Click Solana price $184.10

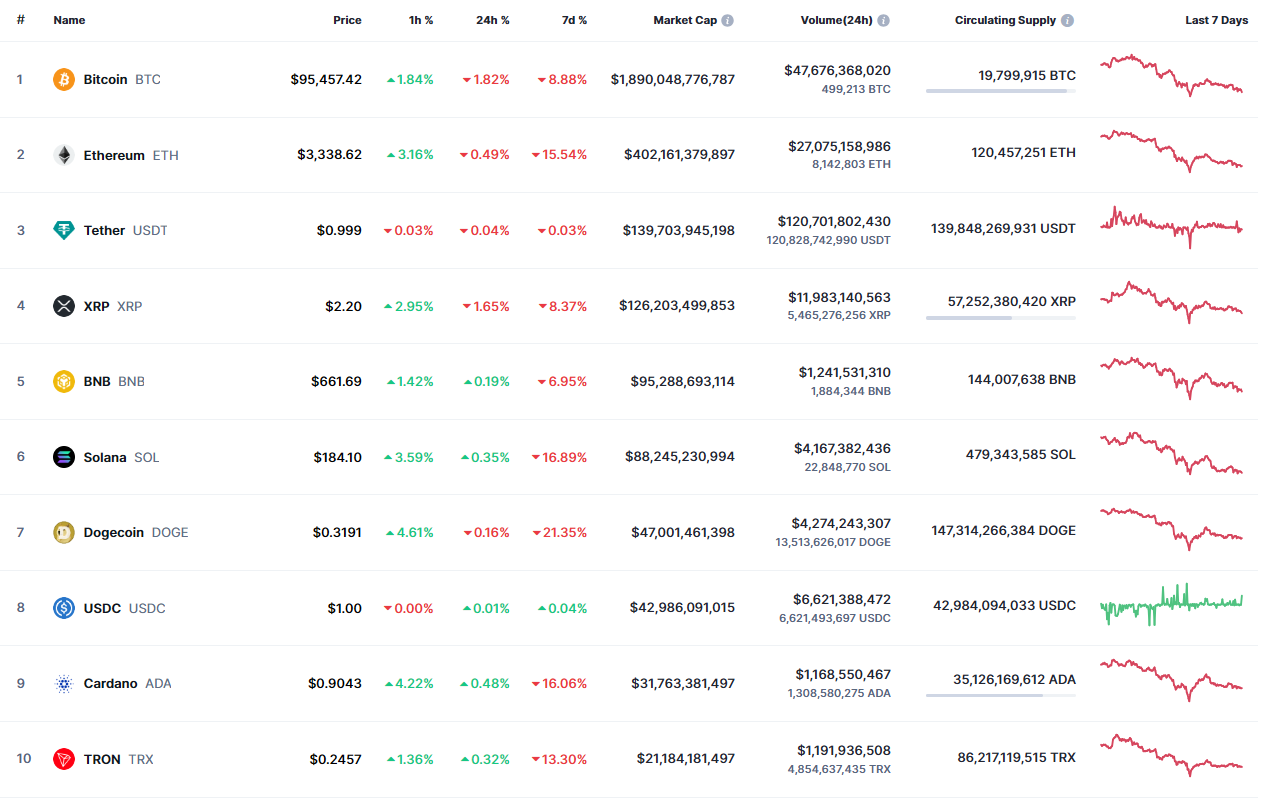[x=338, y=457]
